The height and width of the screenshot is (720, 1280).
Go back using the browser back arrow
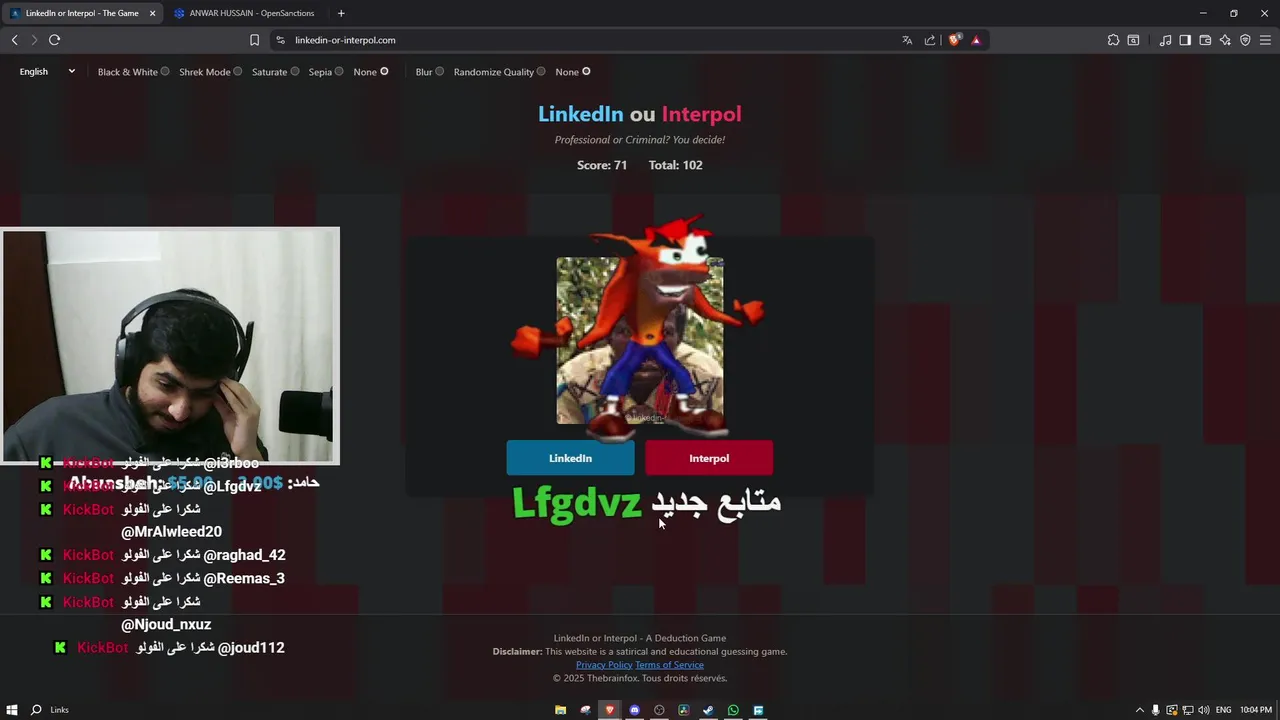tap(15, 40)
